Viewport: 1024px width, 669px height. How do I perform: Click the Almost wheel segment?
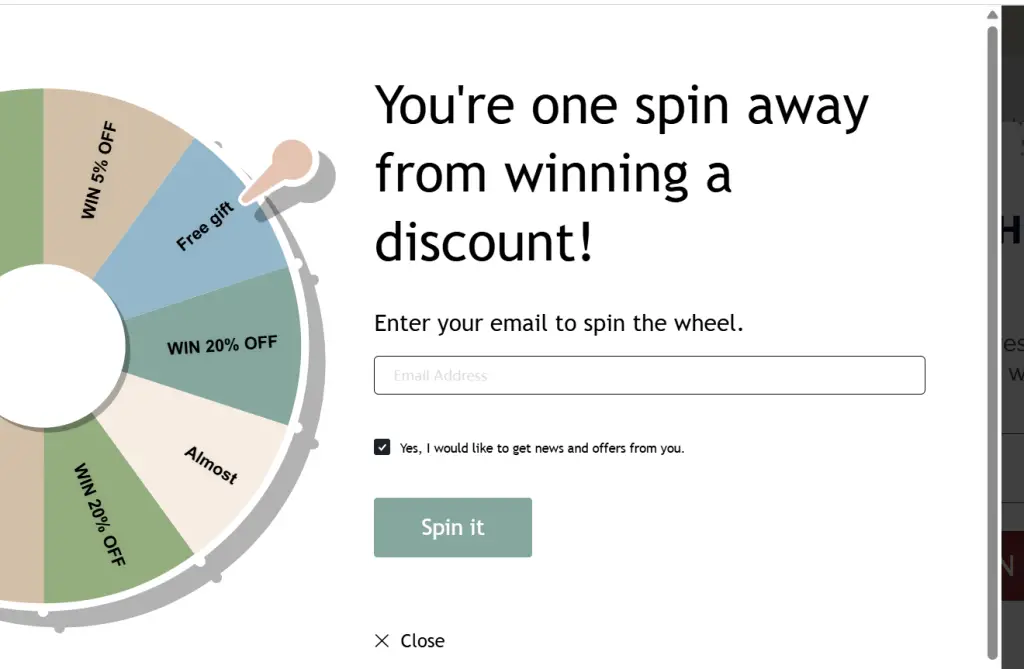point(211,465)
